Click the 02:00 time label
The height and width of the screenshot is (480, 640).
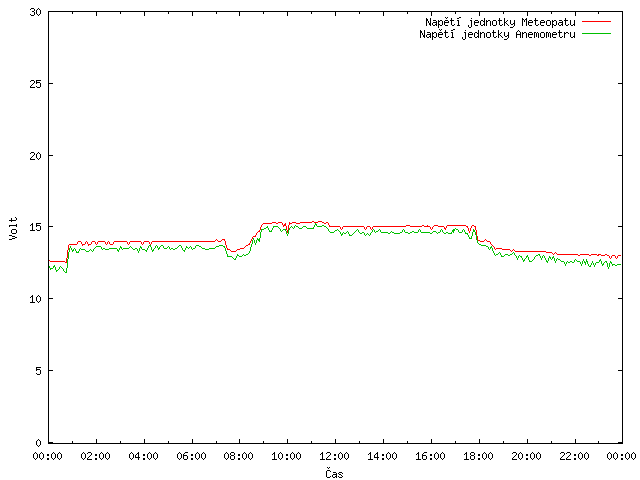(x=96, y=456)
